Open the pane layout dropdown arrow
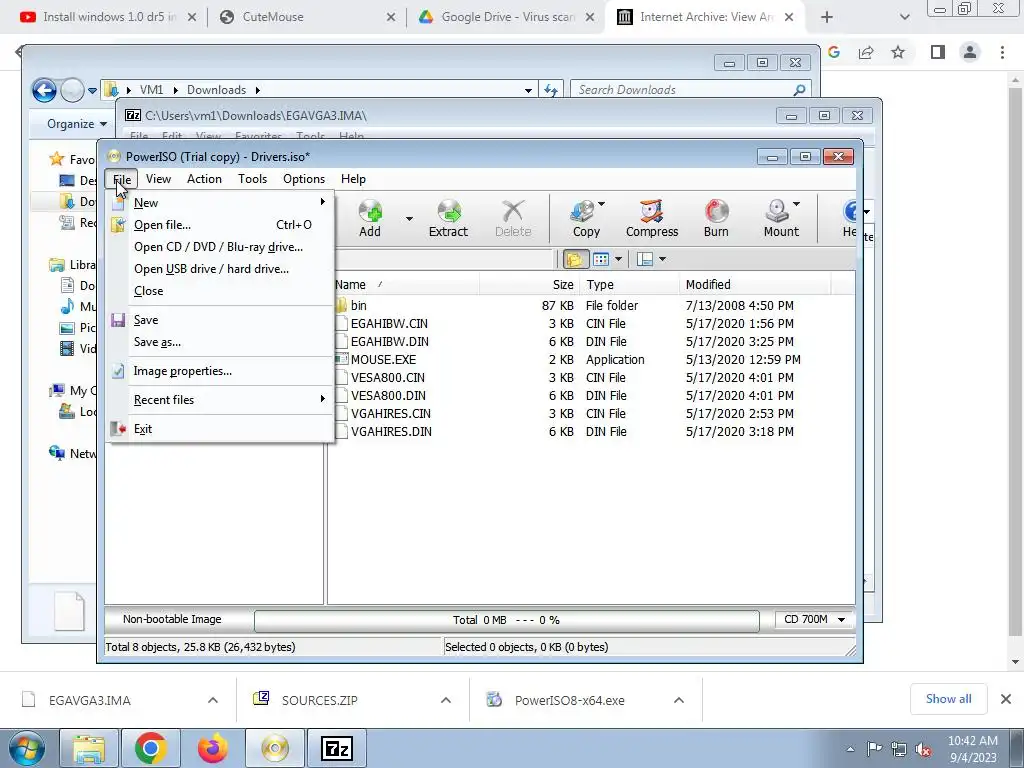Screen dimensions: 1024x768 click(x=662, y=259)
